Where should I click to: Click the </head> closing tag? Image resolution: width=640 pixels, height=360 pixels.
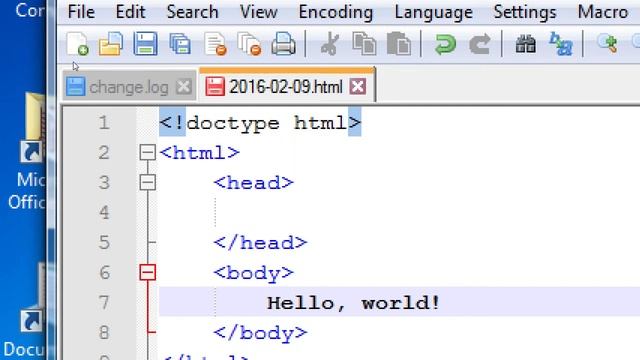coord(260,243)
